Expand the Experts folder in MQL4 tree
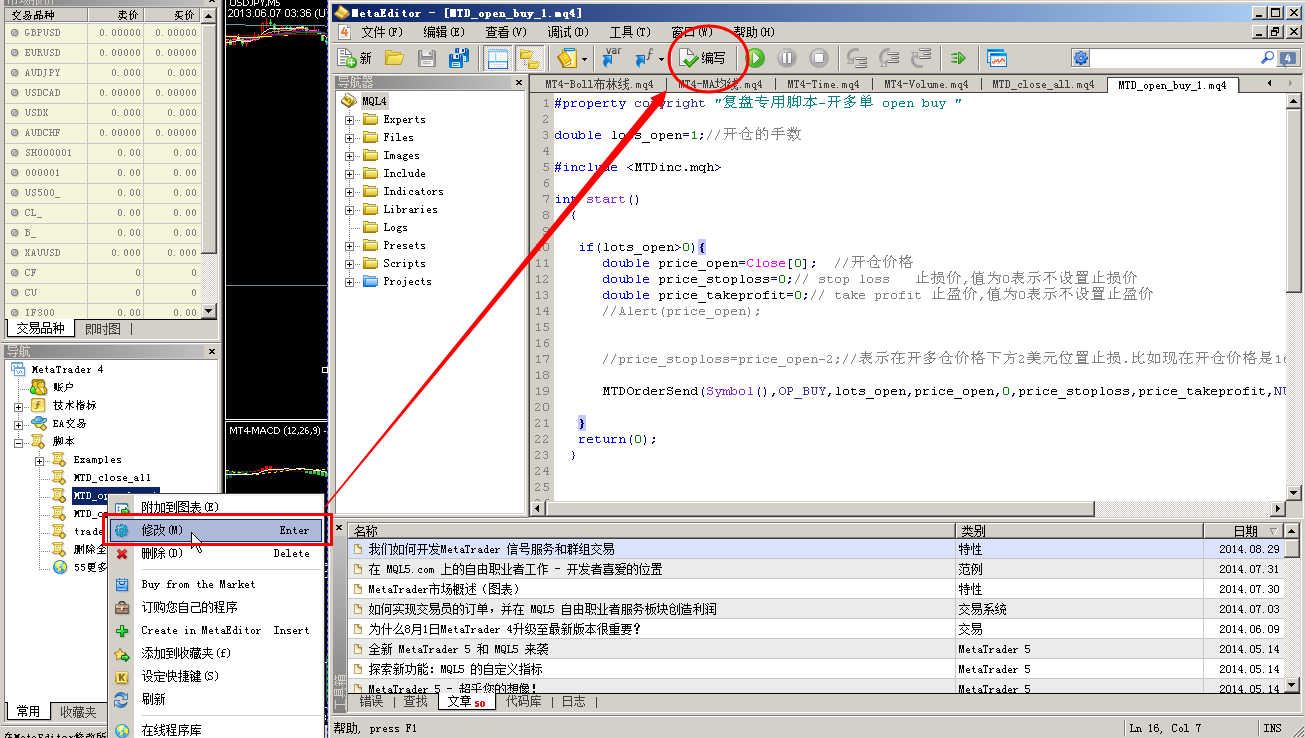Screen dimensions: 1305x738 (350, 120)
